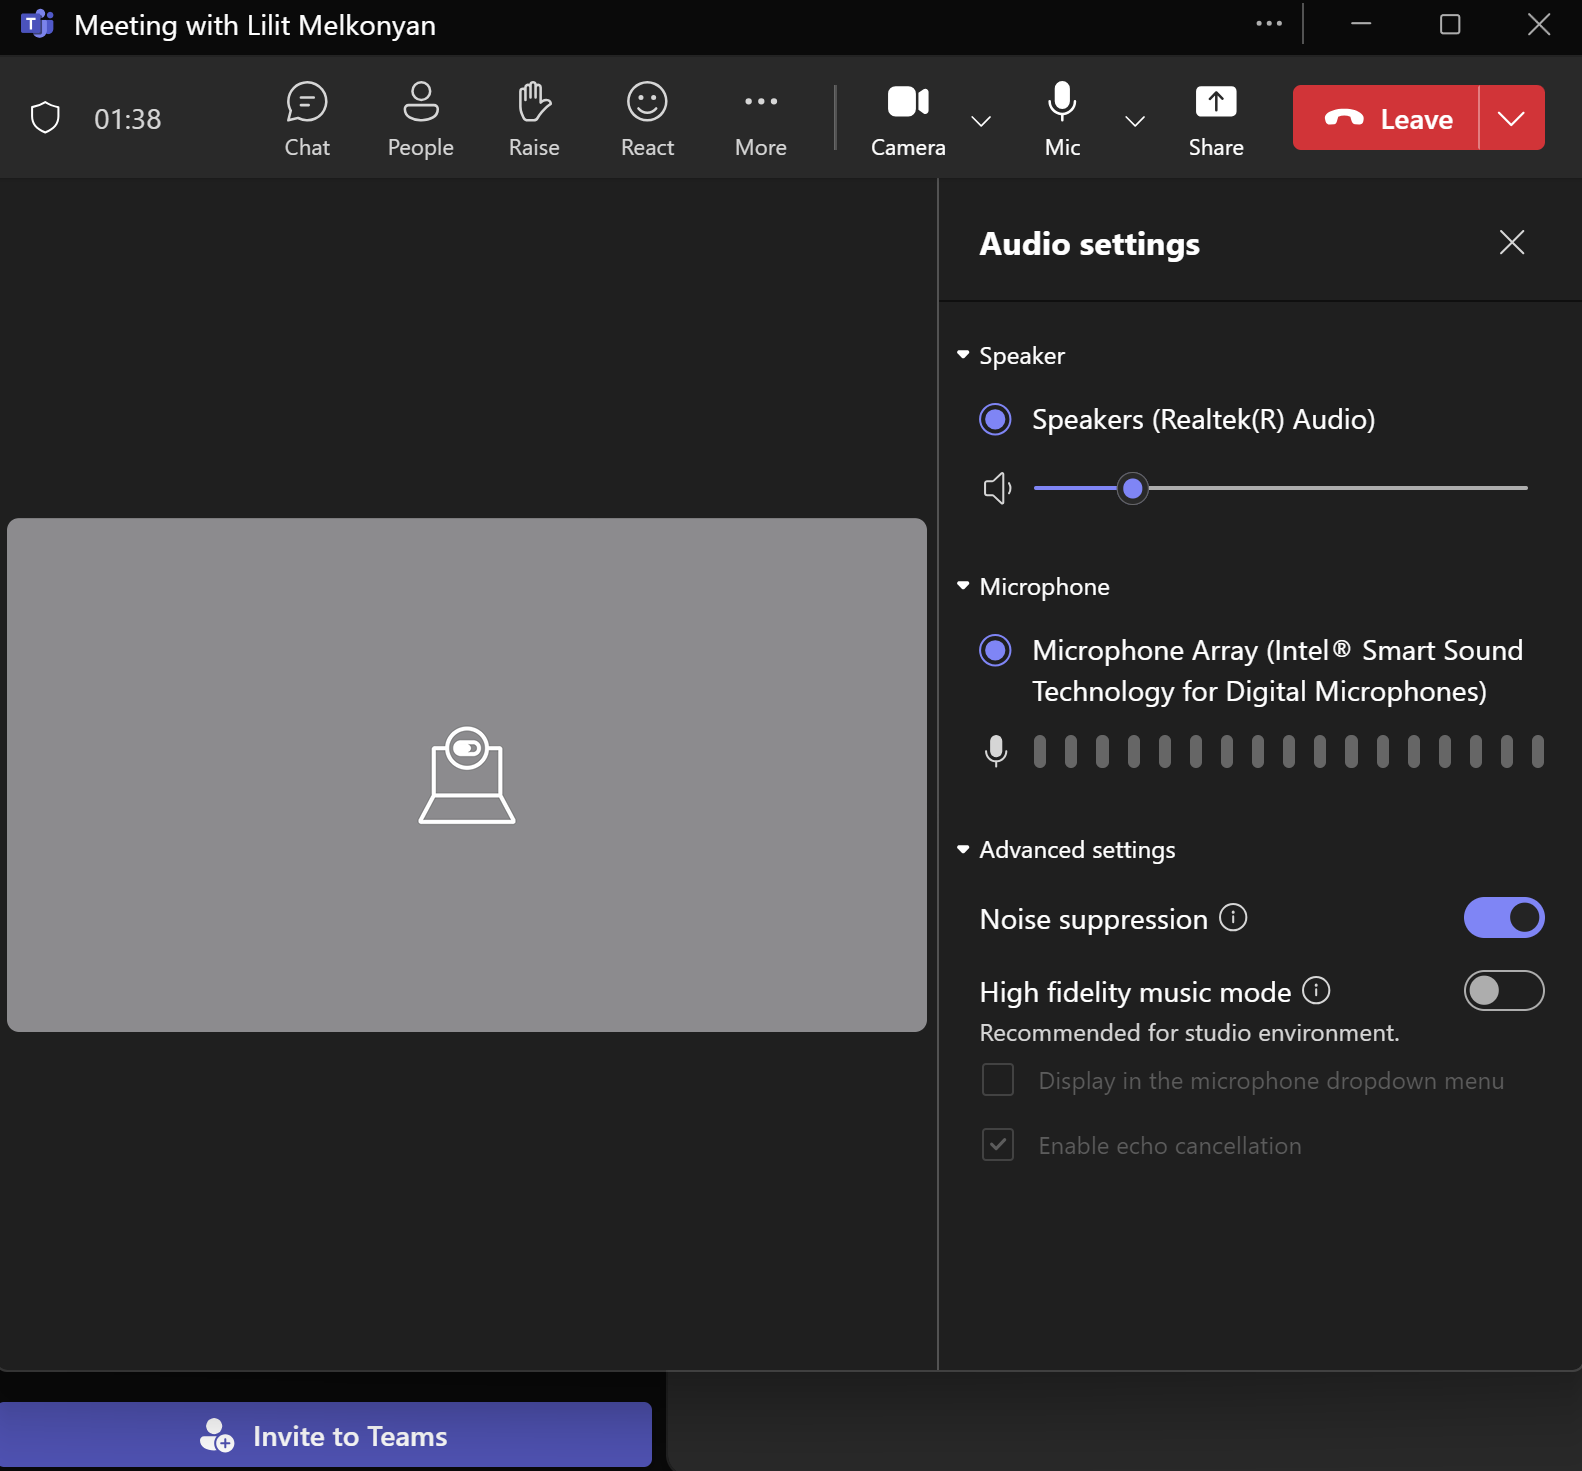1582x1471 pixels.
Task: Leave the meeting
Action: tap(1386, 118)
